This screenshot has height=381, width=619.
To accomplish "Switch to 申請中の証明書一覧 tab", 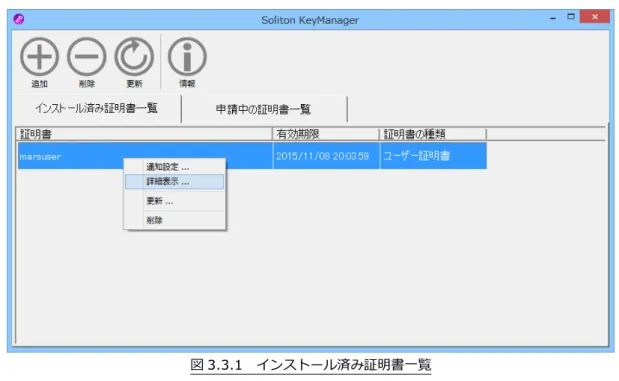I will (264, 109).
